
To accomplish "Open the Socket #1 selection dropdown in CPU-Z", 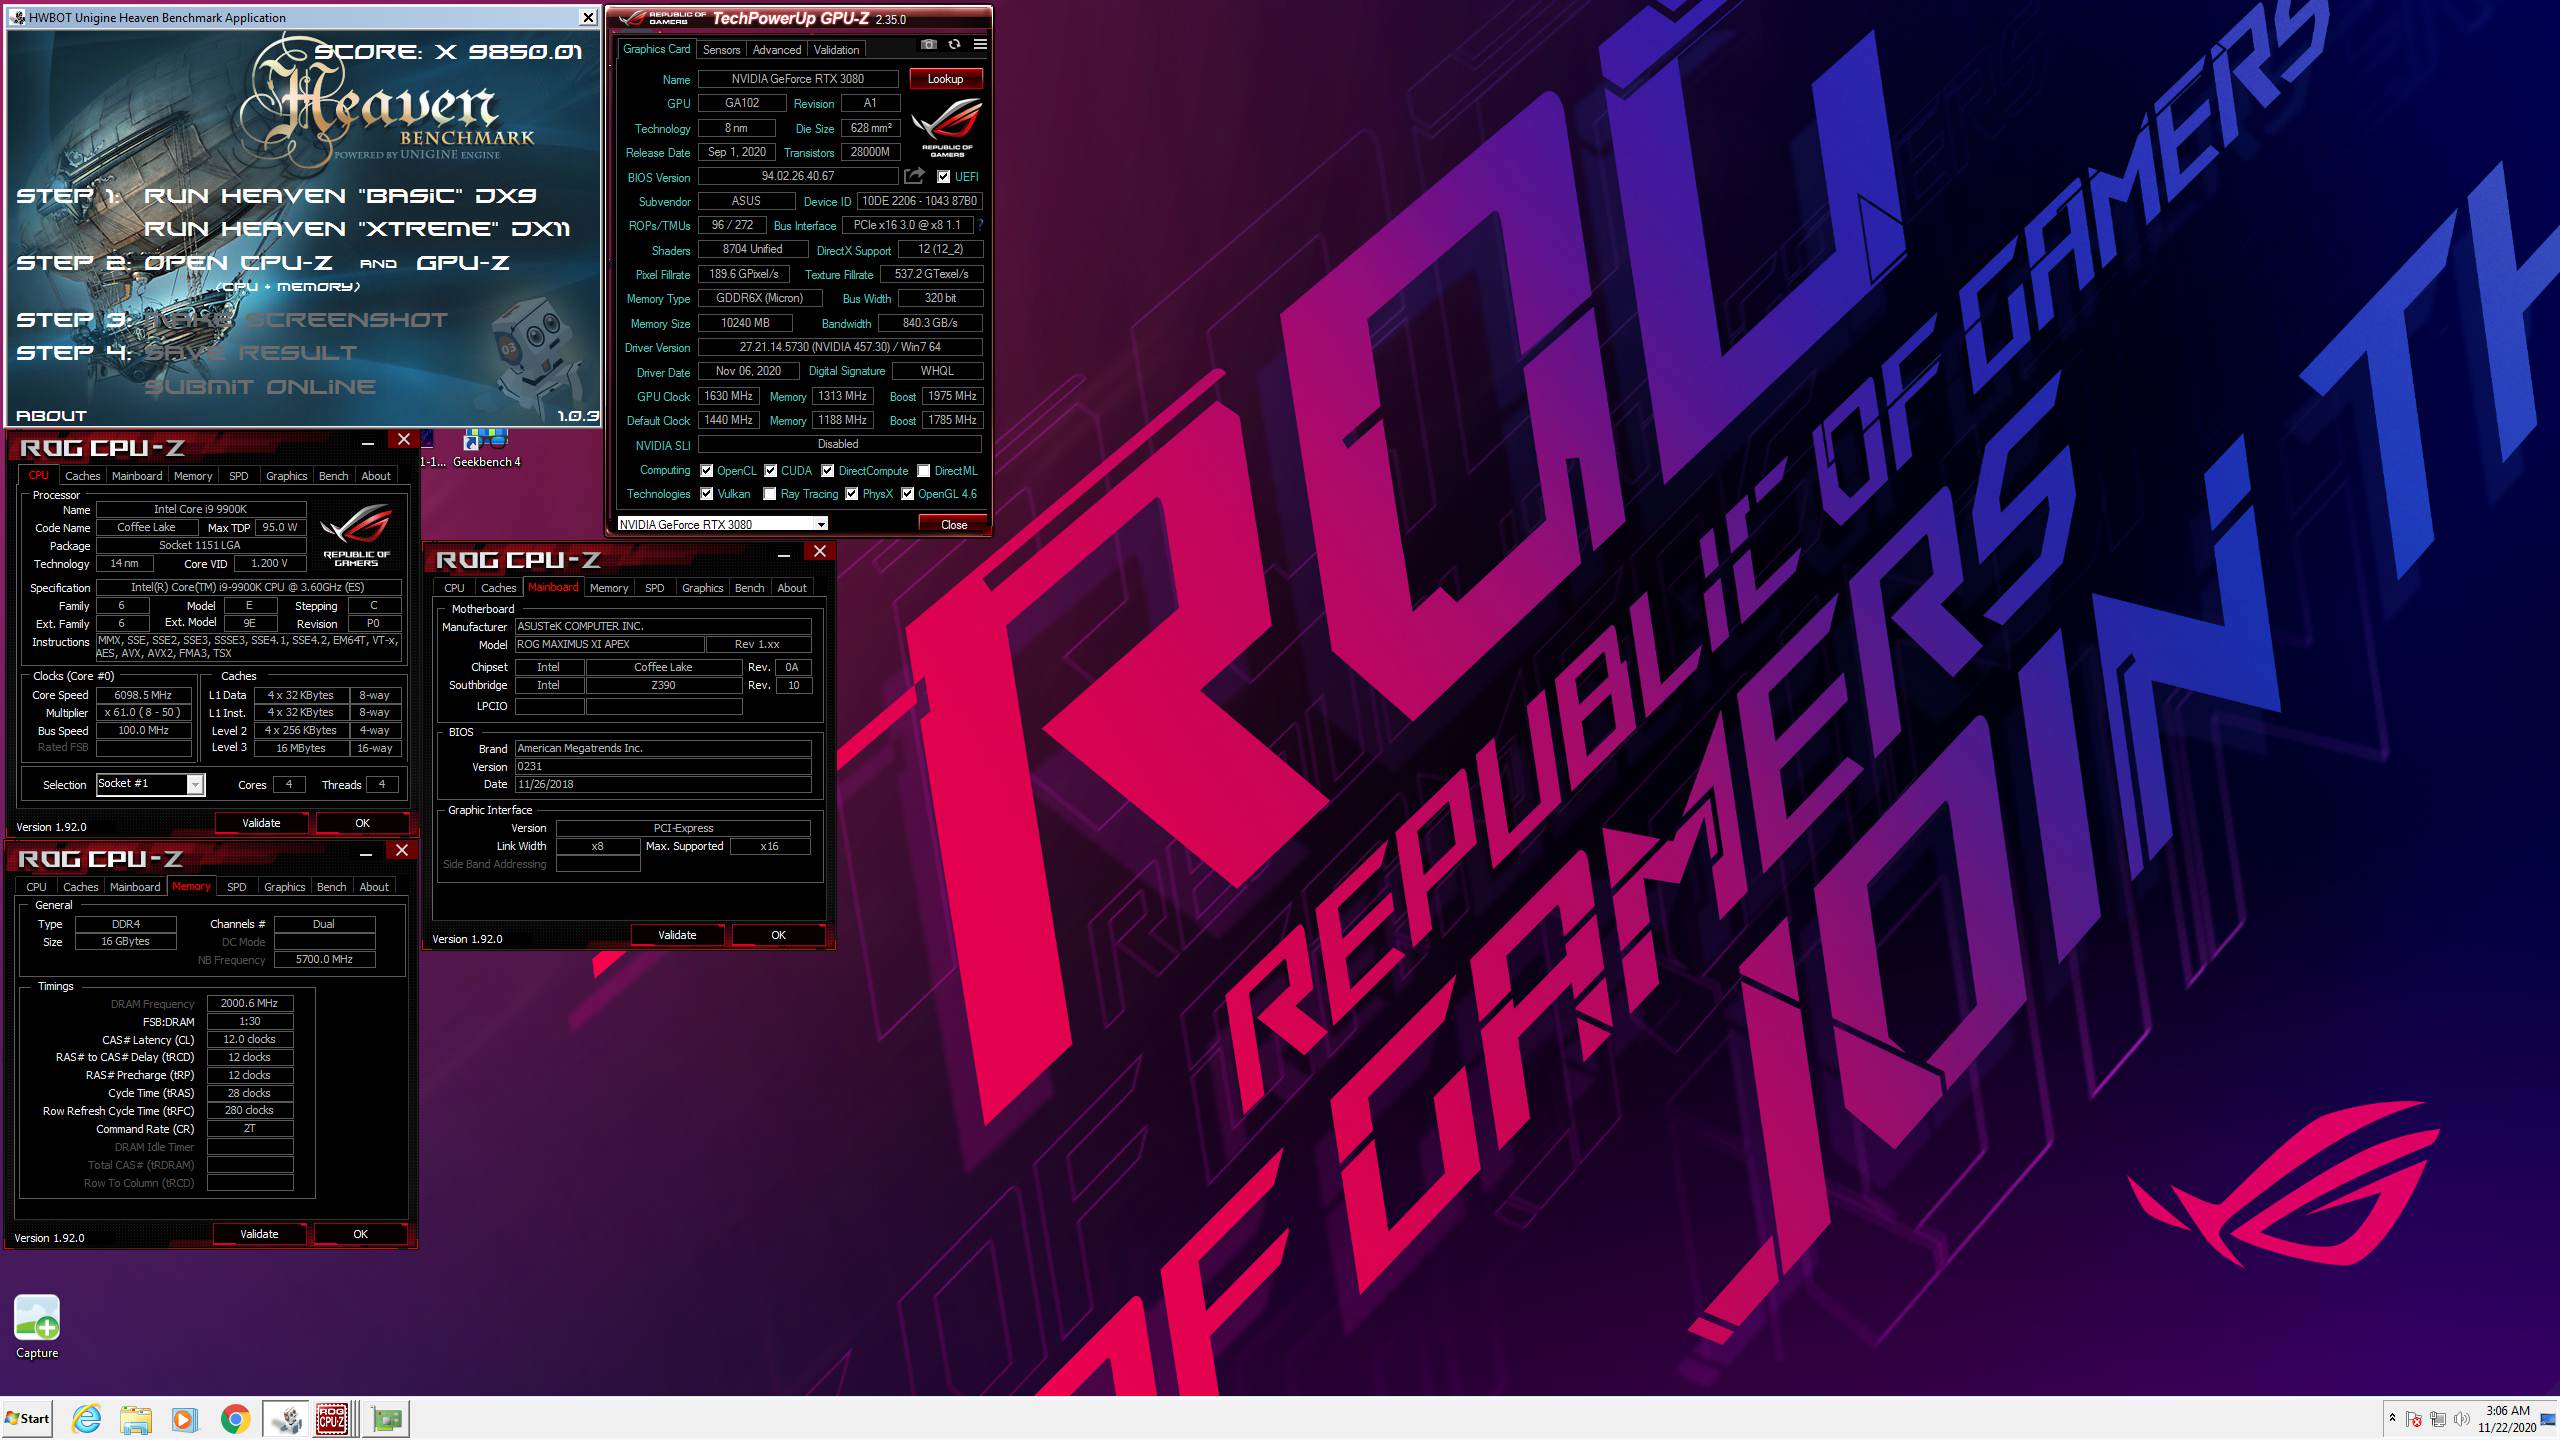I will pos(150,784).
